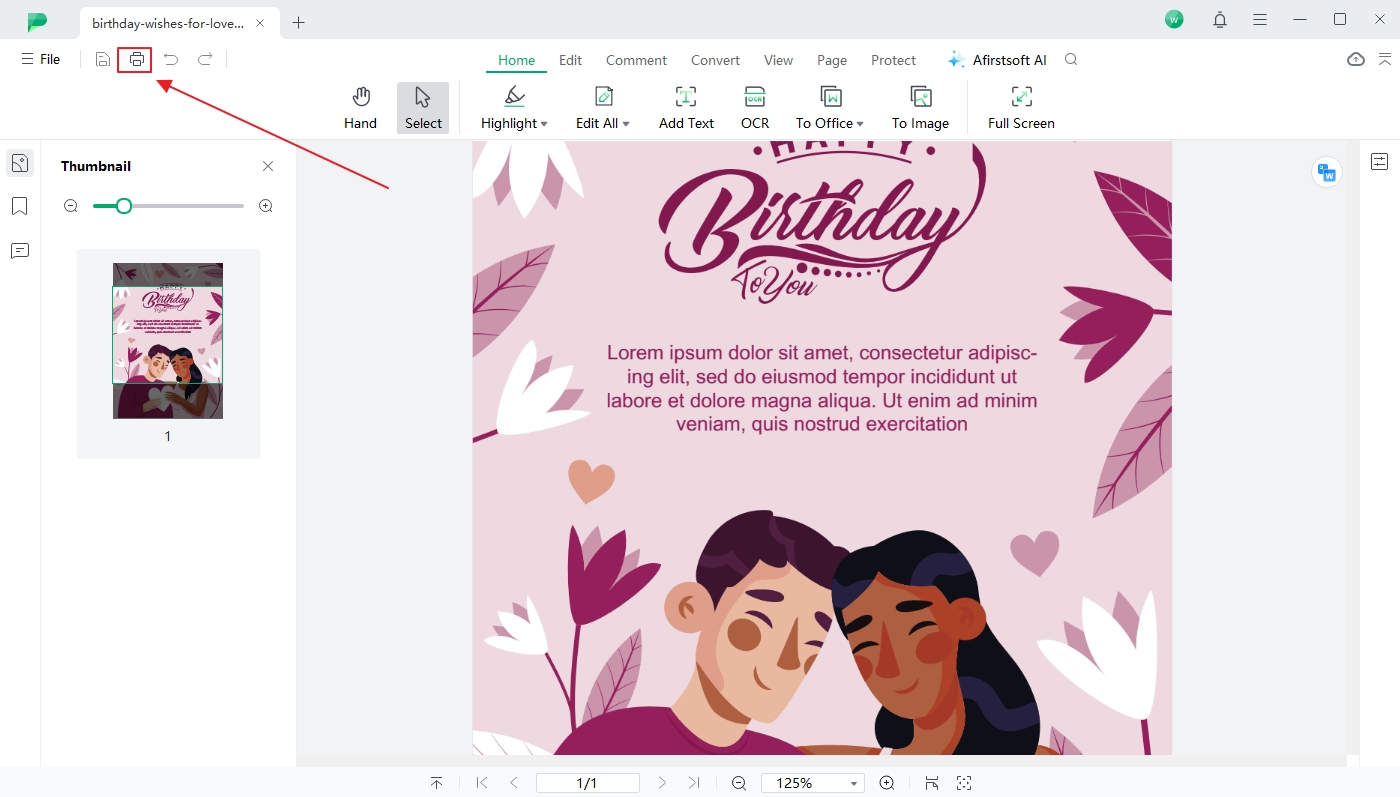This screenshot has width=1400, height=797.
Task: Expand the To Office dropdown arrow
Action: pyautogui.click(x=860, y=124)
